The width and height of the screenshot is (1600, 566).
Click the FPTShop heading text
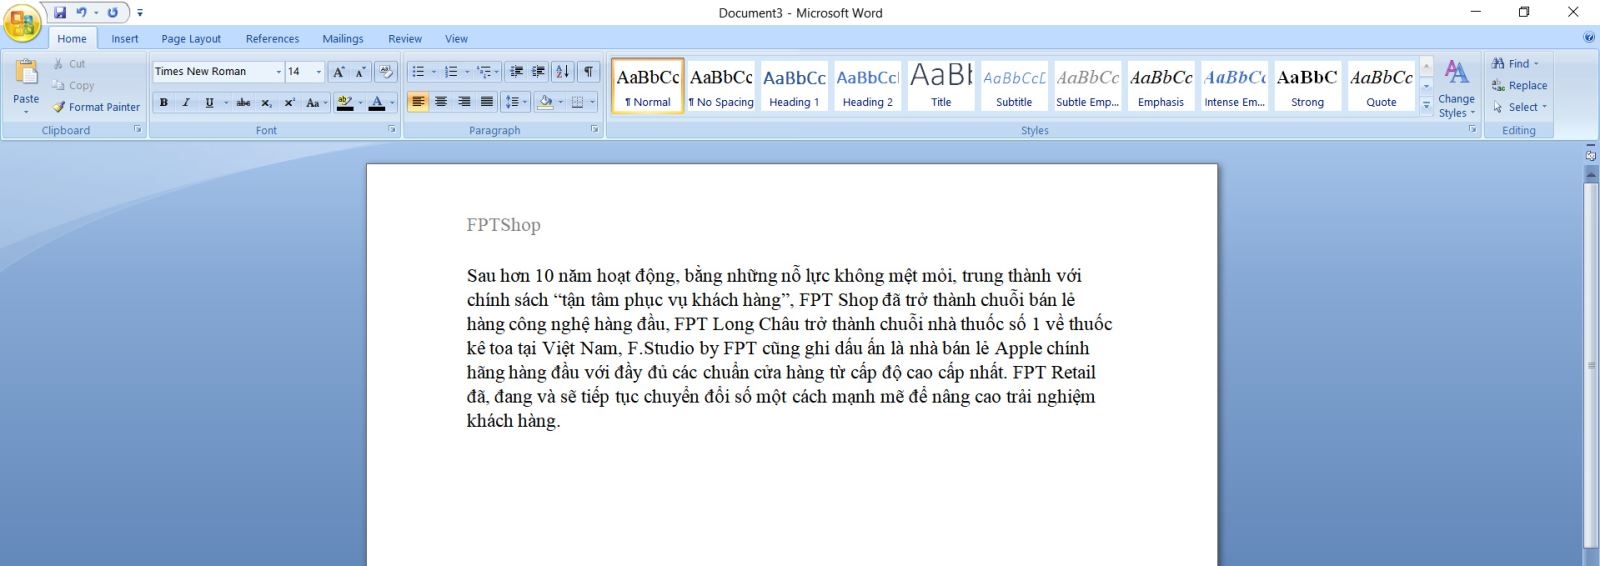[x=503, y=225]
